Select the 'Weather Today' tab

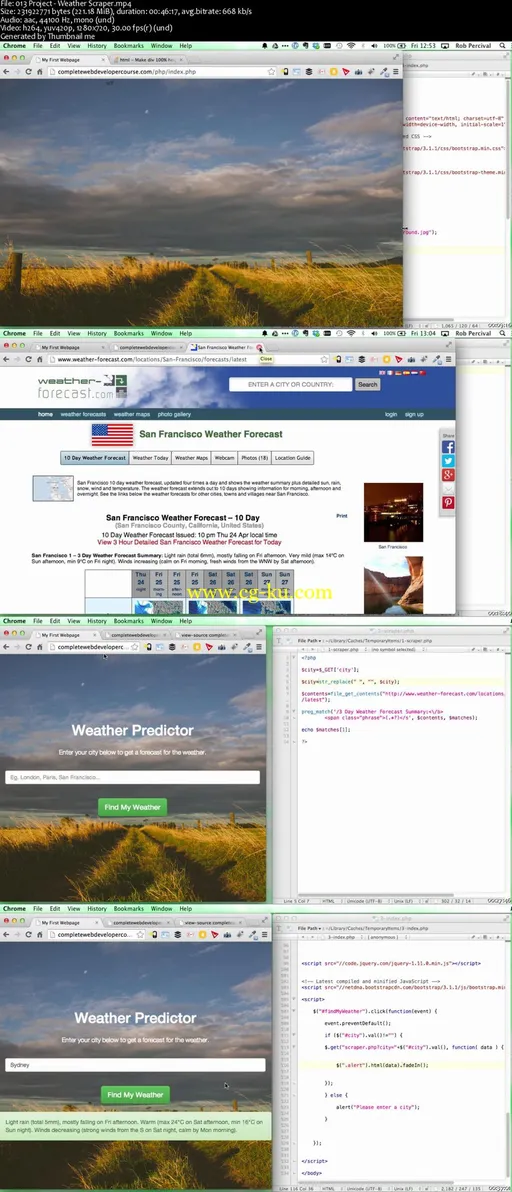pyautogui.click(x=150, y=458)
